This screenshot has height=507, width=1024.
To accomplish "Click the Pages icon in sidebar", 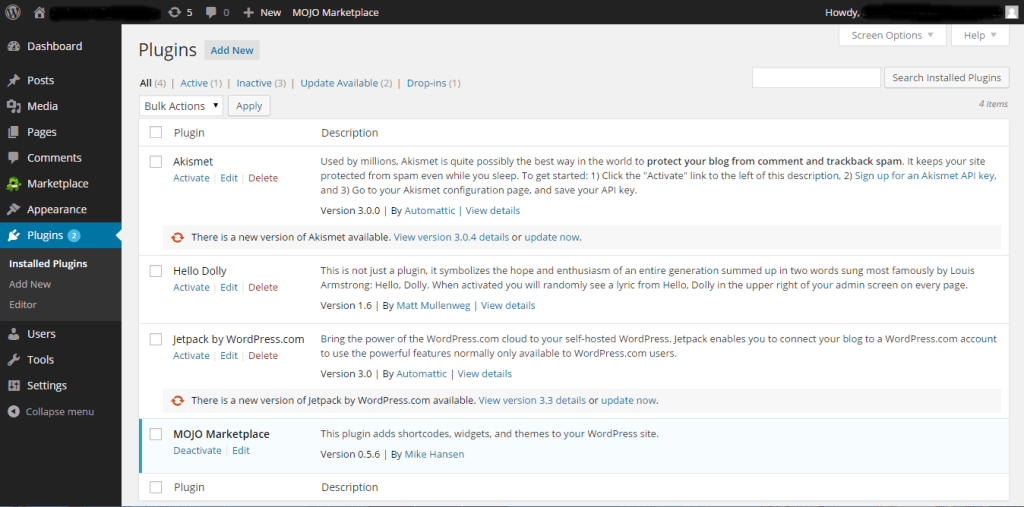I will (13, 132).
